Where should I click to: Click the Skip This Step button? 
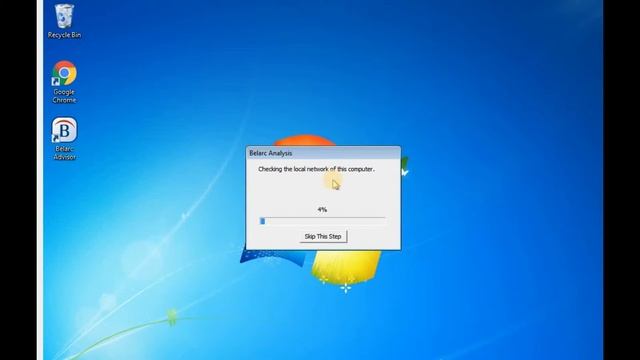[x=323, y=236]
